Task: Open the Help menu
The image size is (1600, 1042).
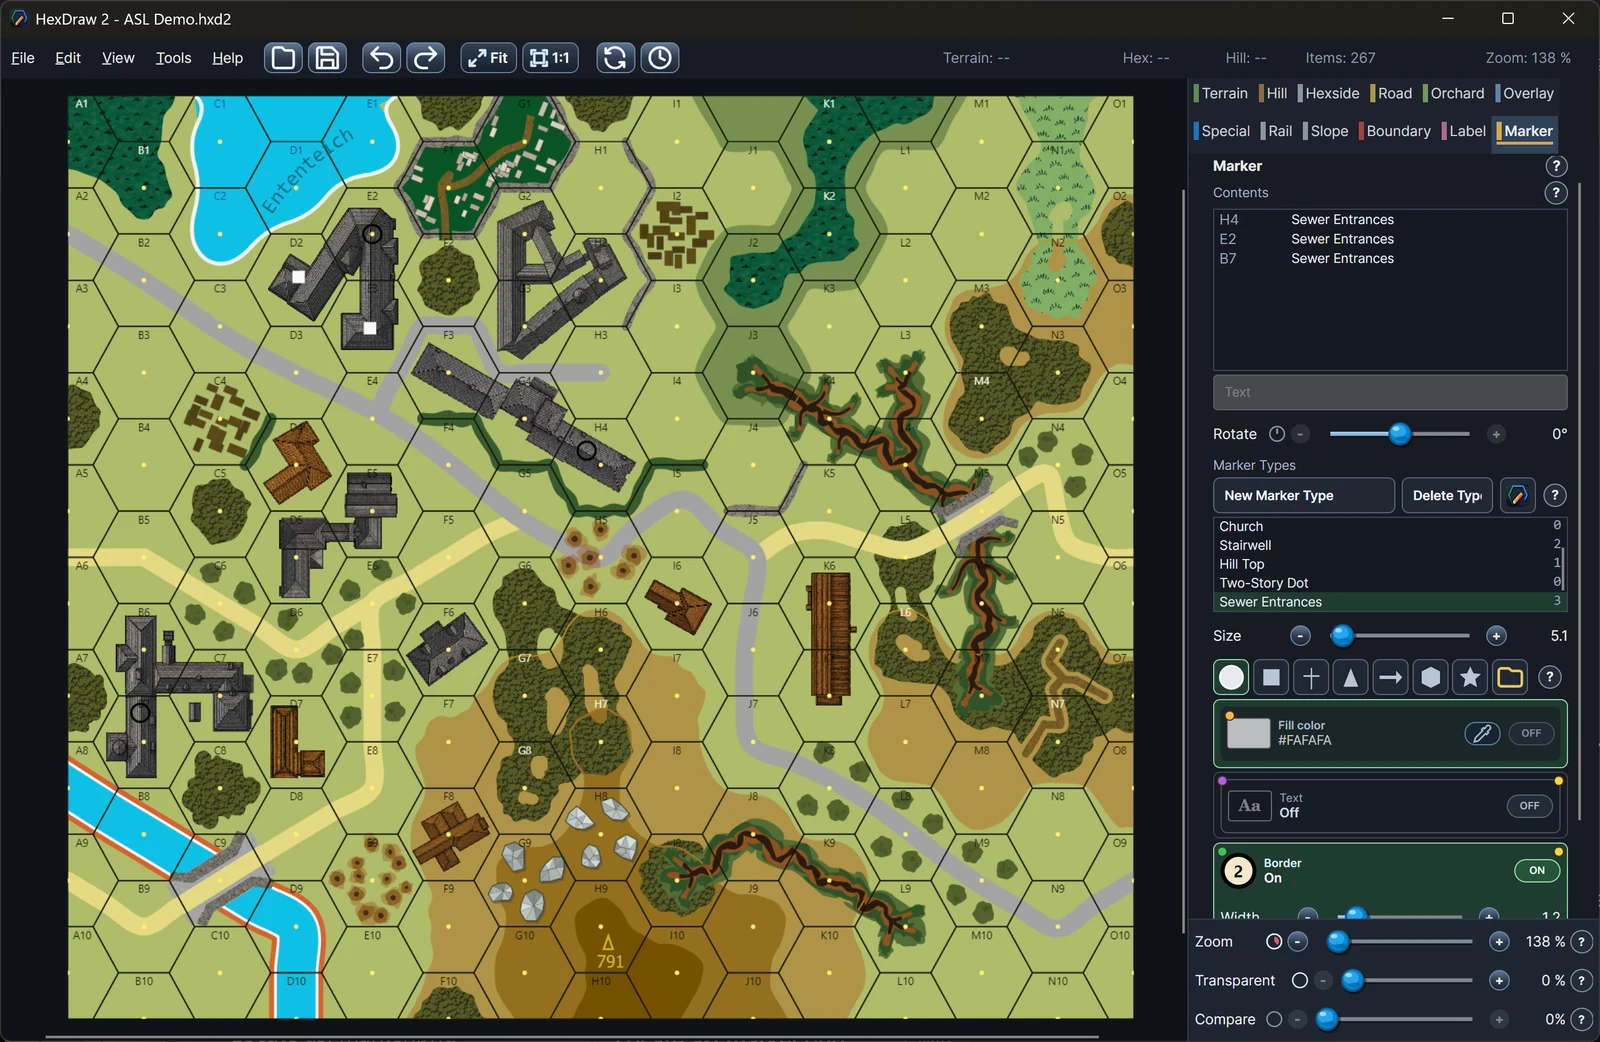Action: point(228,58)
